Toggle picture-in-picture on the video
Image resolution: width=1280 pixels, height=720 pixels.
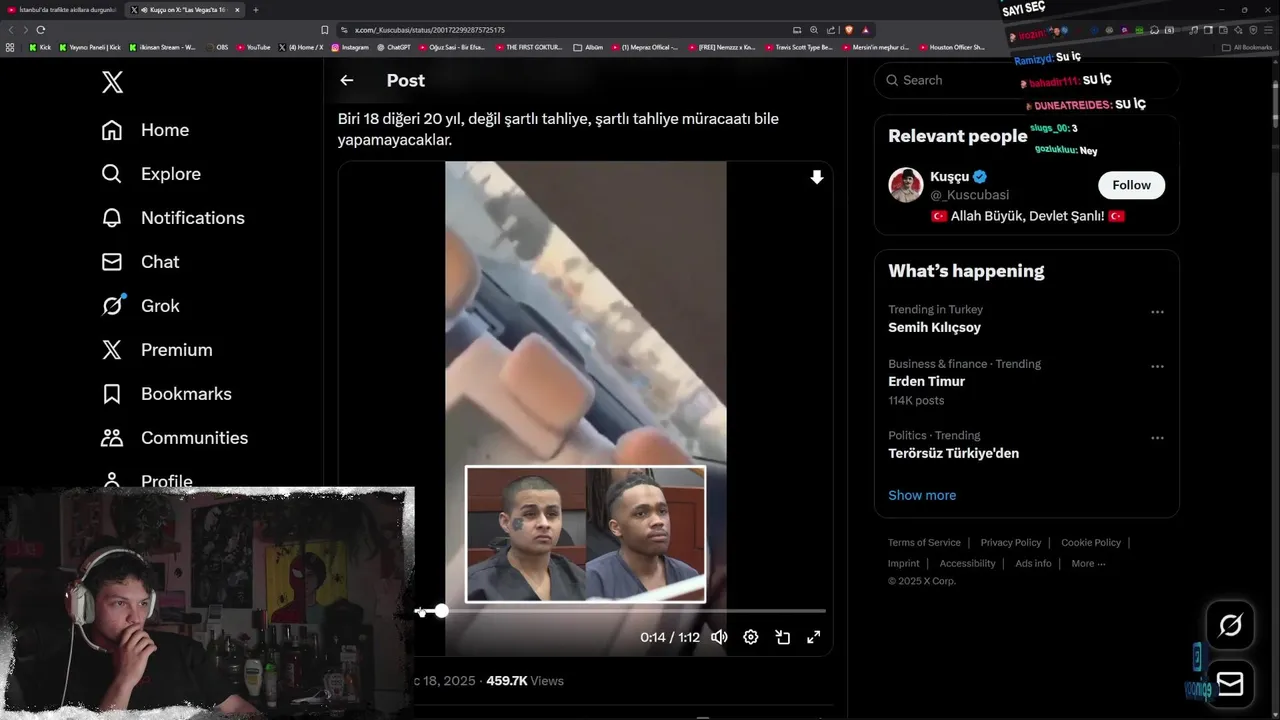[x=783, y=637]
